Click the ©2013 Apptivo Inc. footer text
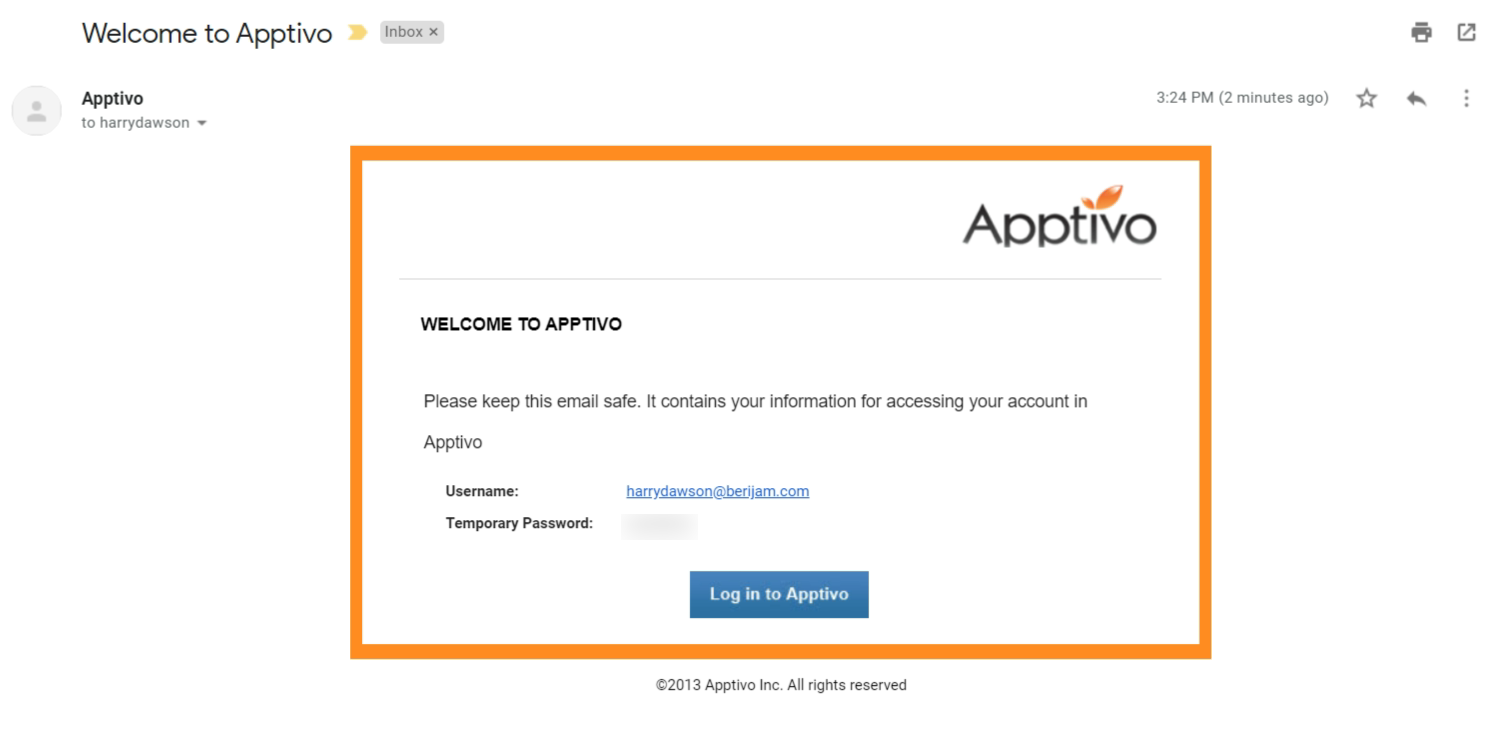 coord(781,685)
